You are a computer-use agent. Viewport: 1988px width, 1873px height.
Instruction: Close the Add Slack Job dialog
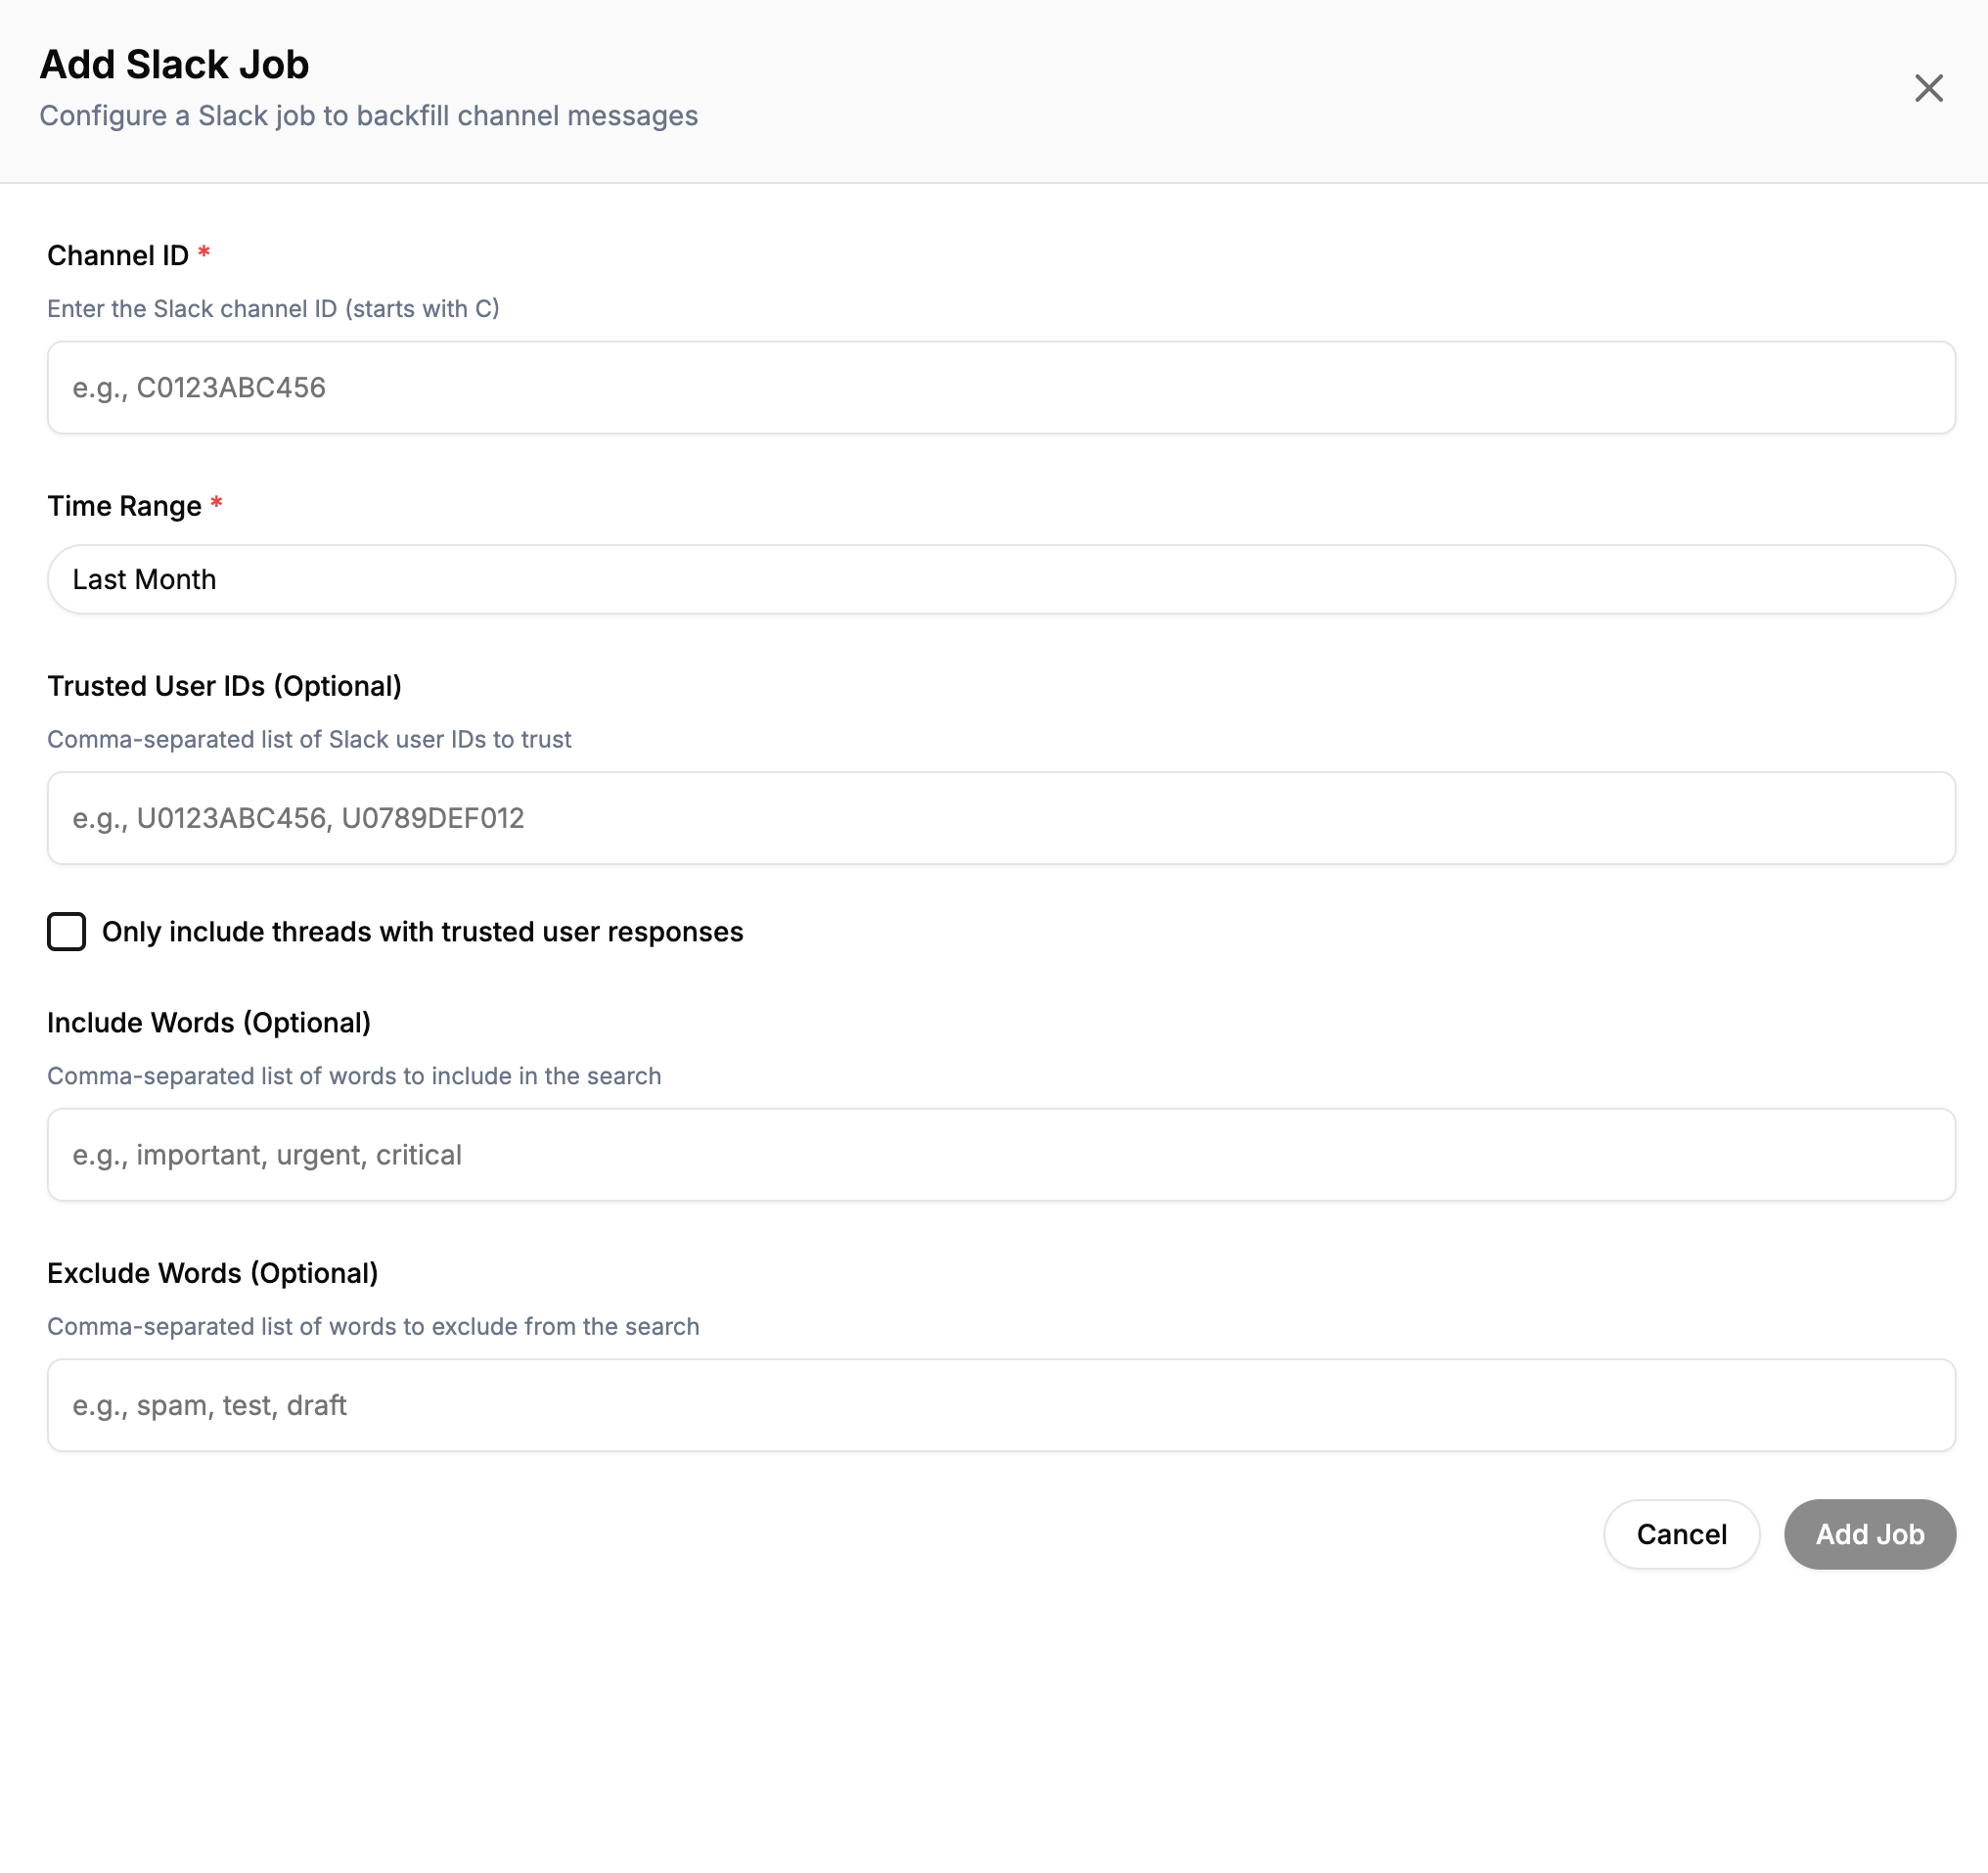click(1927, 88)
